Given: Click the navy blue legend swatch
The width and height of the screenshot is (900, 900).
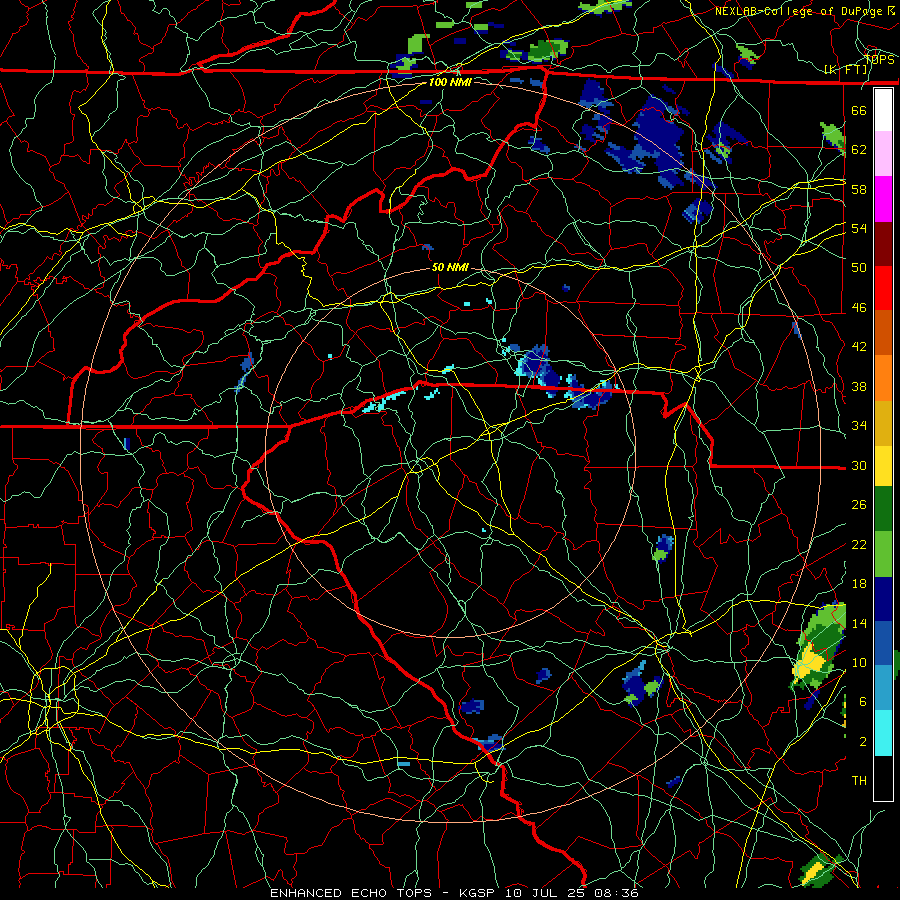Looking at the screenshot, I should pyautogui.click(x=883, y=599).
